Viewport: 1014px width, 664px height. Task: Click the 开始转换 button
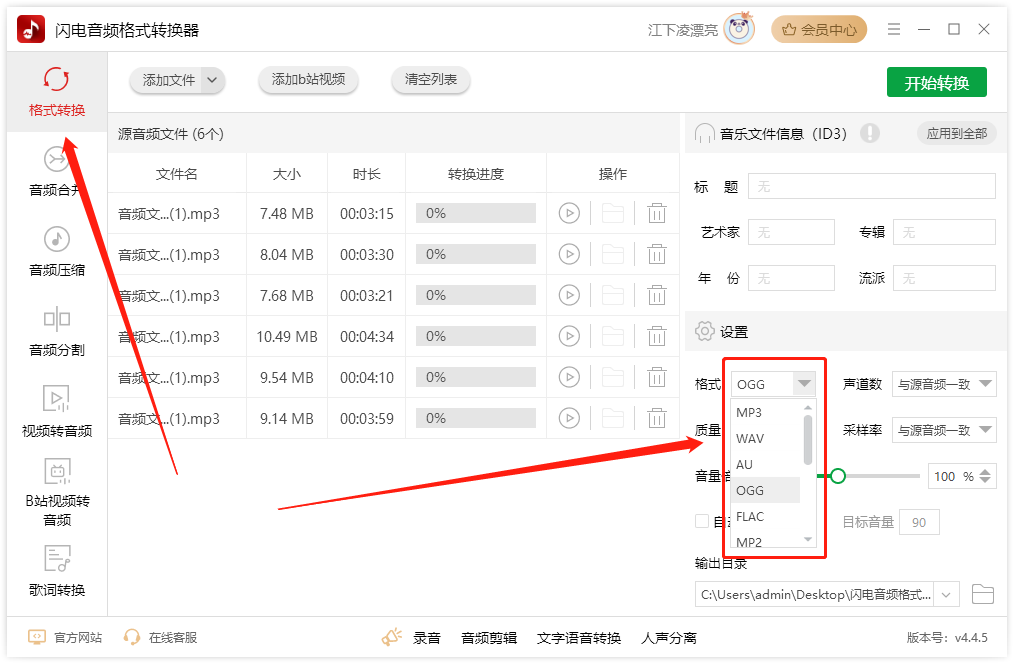[936, 82]
